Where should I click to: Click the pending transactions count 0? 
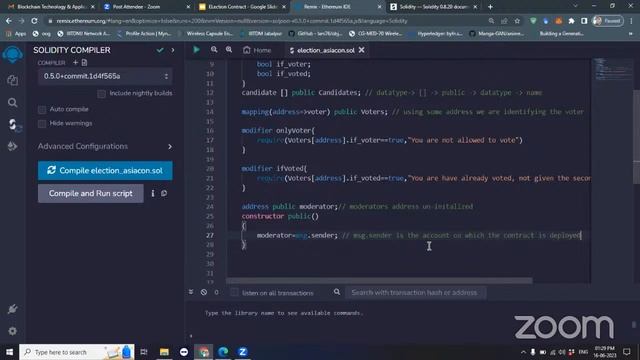[216, 292]
